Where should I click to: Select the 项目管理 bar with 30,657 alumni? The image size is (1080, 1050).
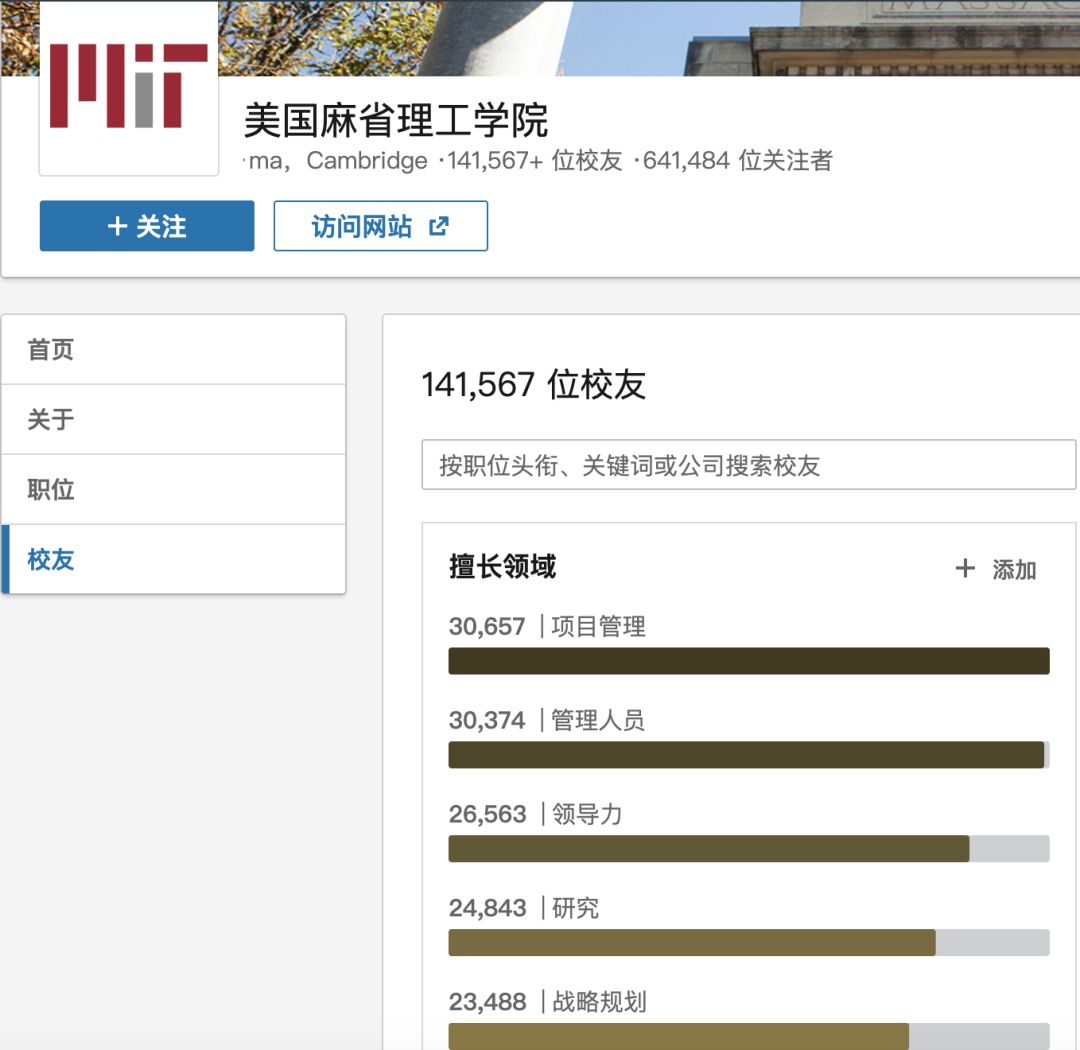tap(749, 661)
